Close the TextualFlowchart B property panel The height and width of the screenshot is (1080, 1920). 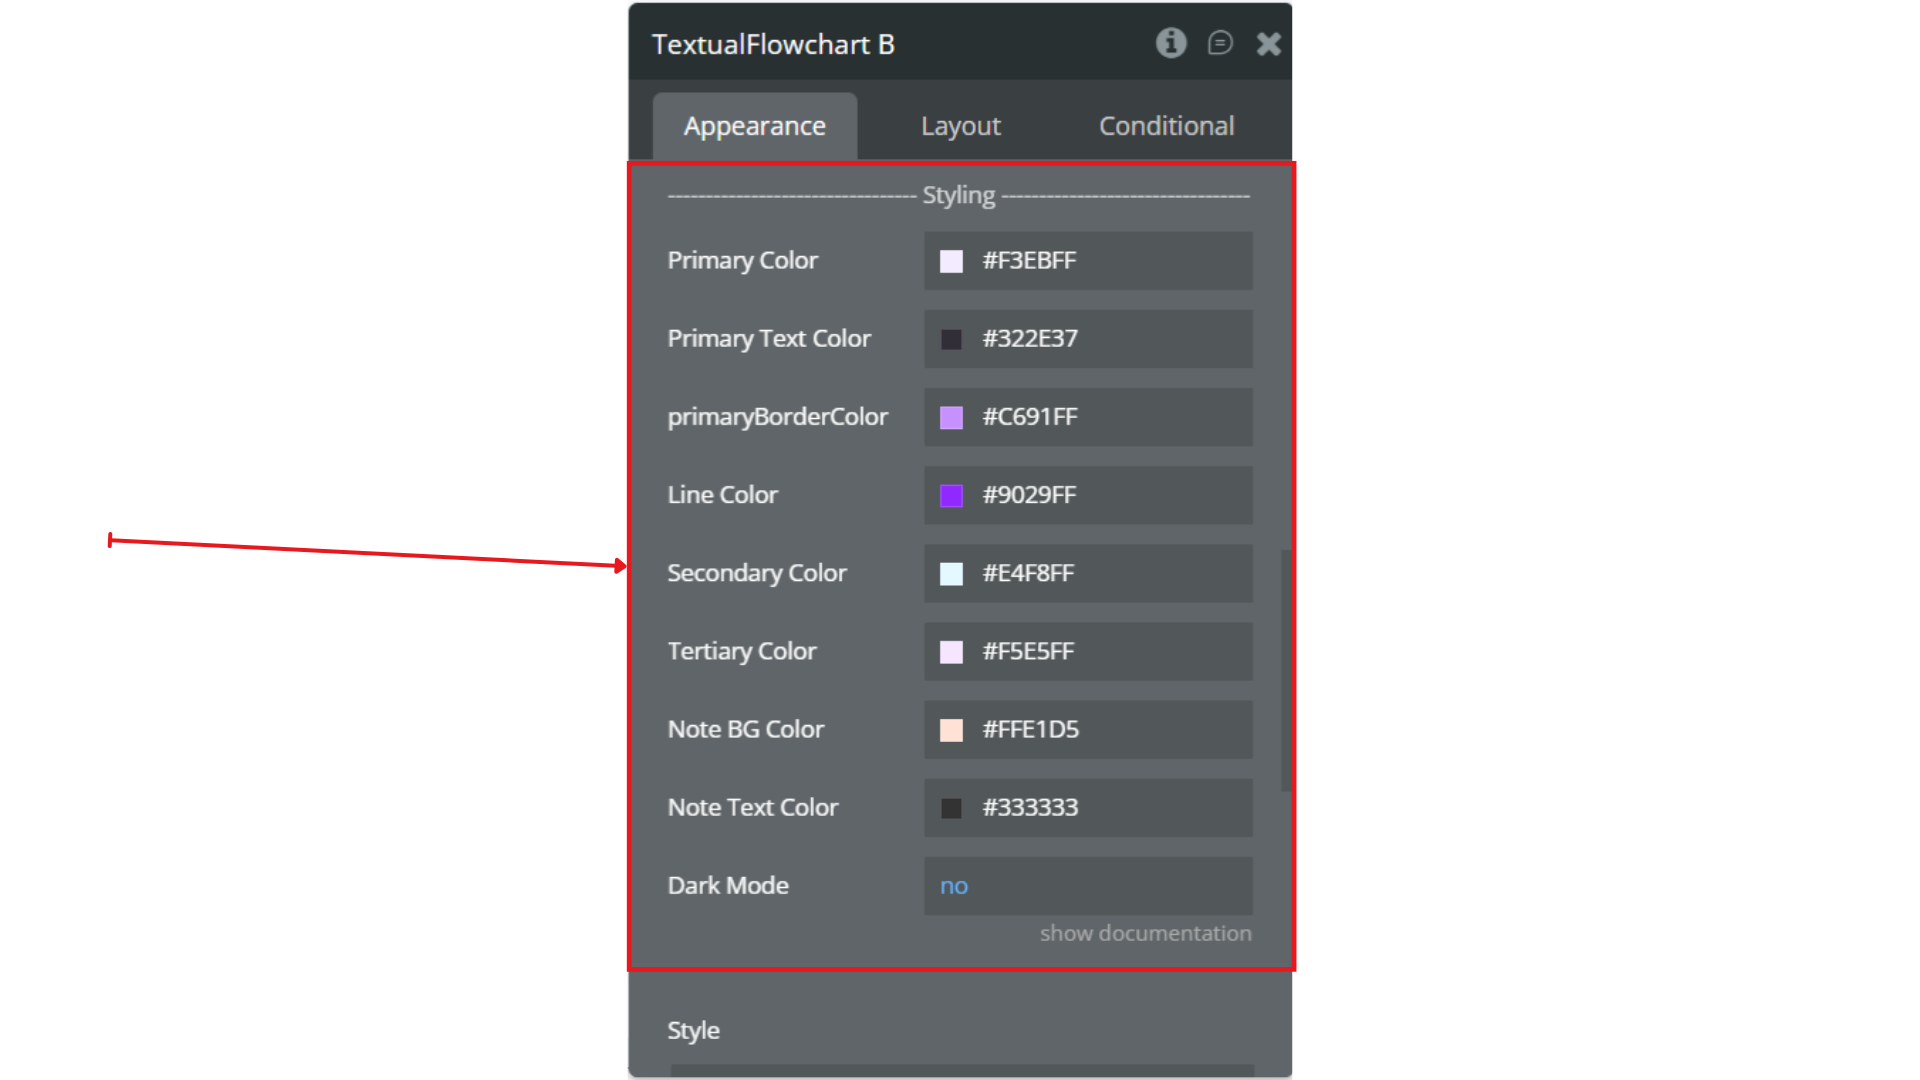coord(1268,44)
